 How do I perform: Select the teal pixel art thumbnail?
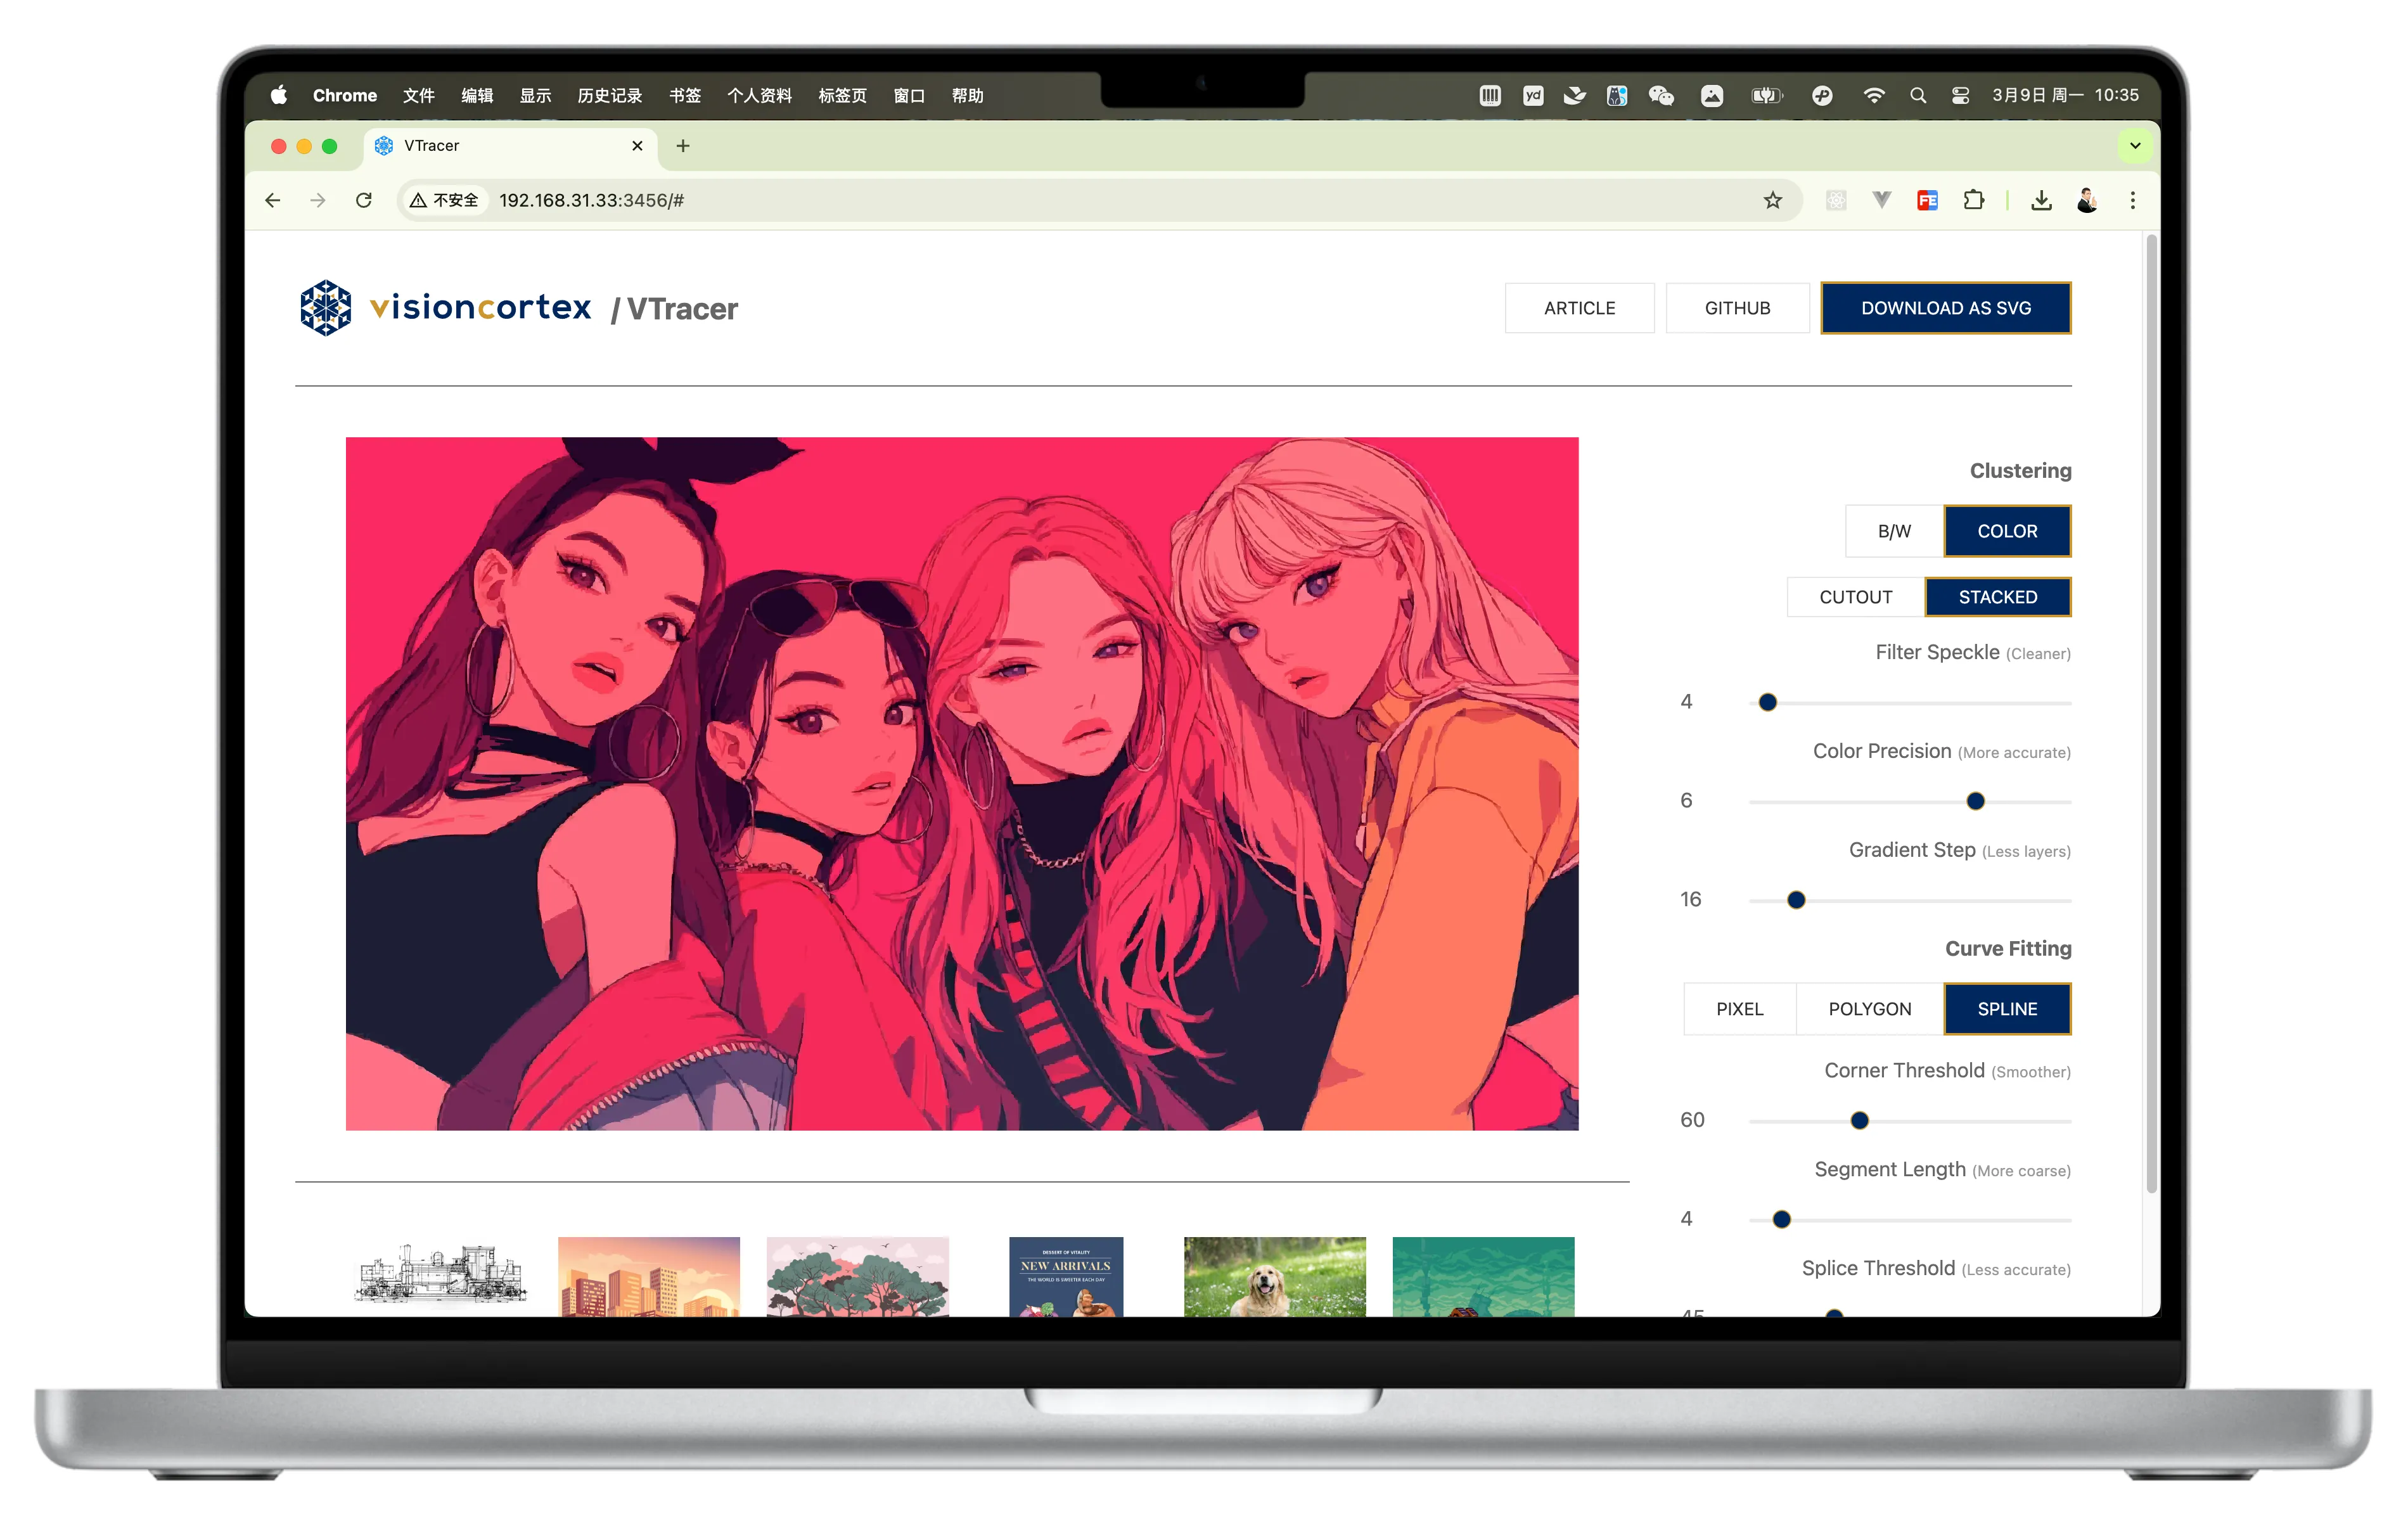pos(1483,1277)
